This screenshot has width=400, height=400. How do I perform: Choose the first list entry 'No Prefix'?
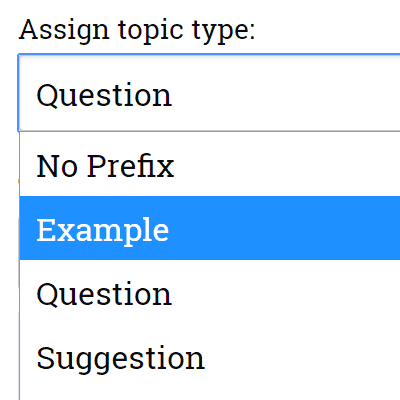tap(210, 165)
